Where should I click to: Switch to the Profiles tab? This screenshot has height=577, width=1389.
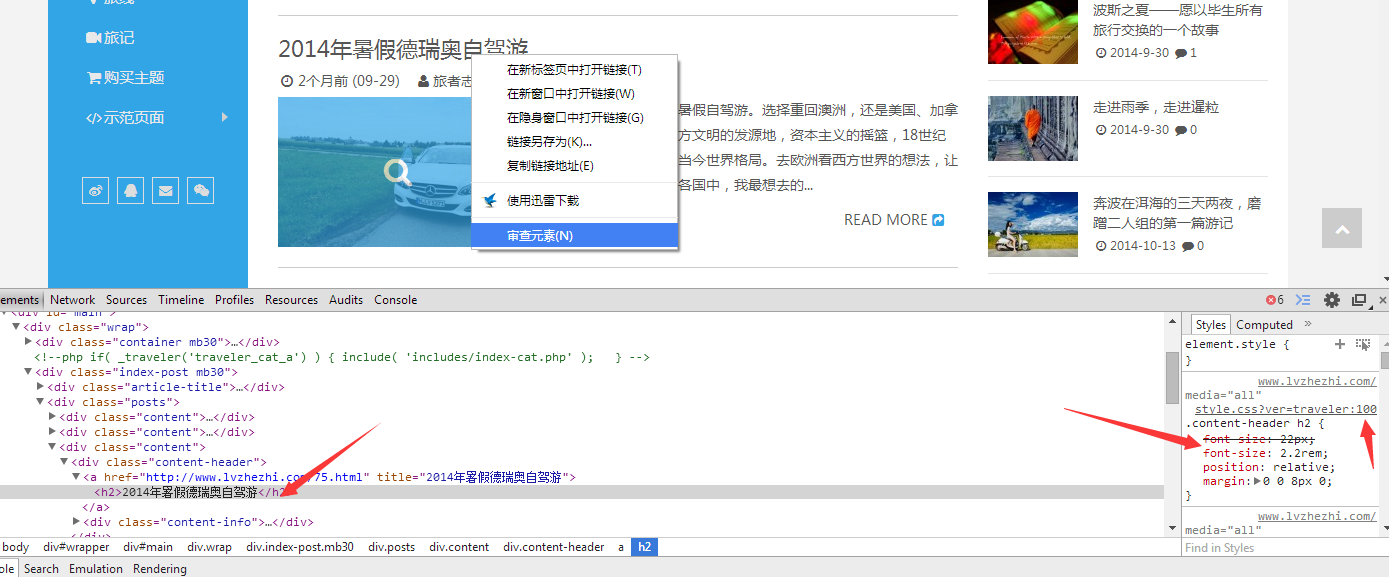tap(234, 300)
